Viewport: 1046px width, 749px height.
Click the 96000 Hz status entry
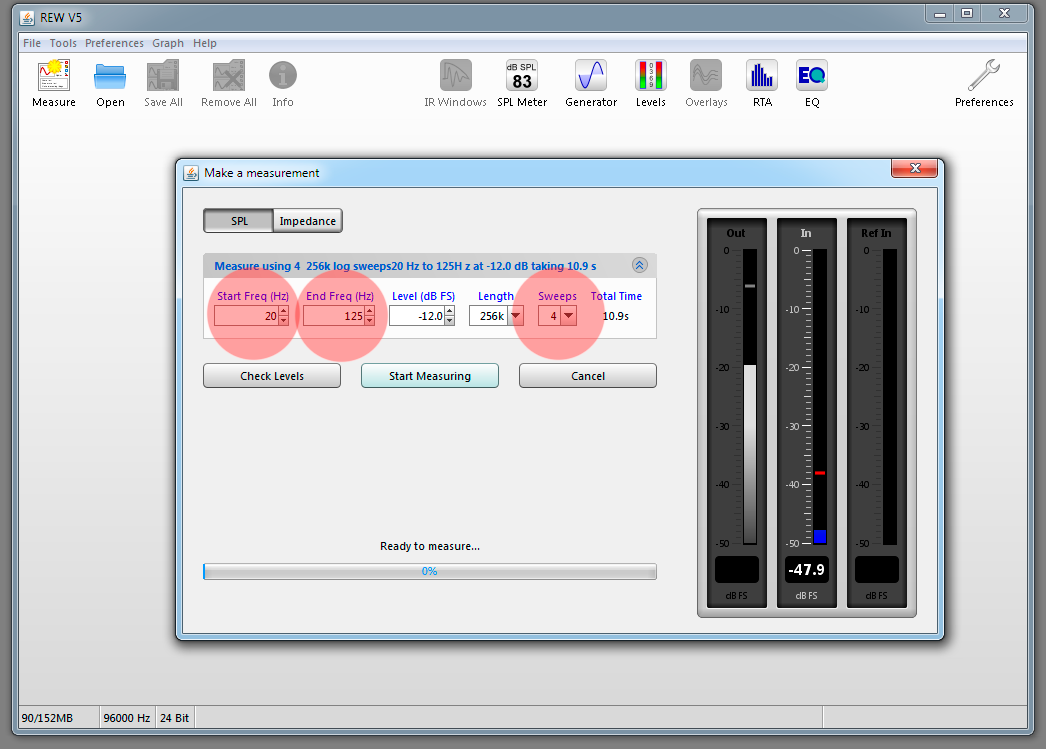(x=127, y=718)
